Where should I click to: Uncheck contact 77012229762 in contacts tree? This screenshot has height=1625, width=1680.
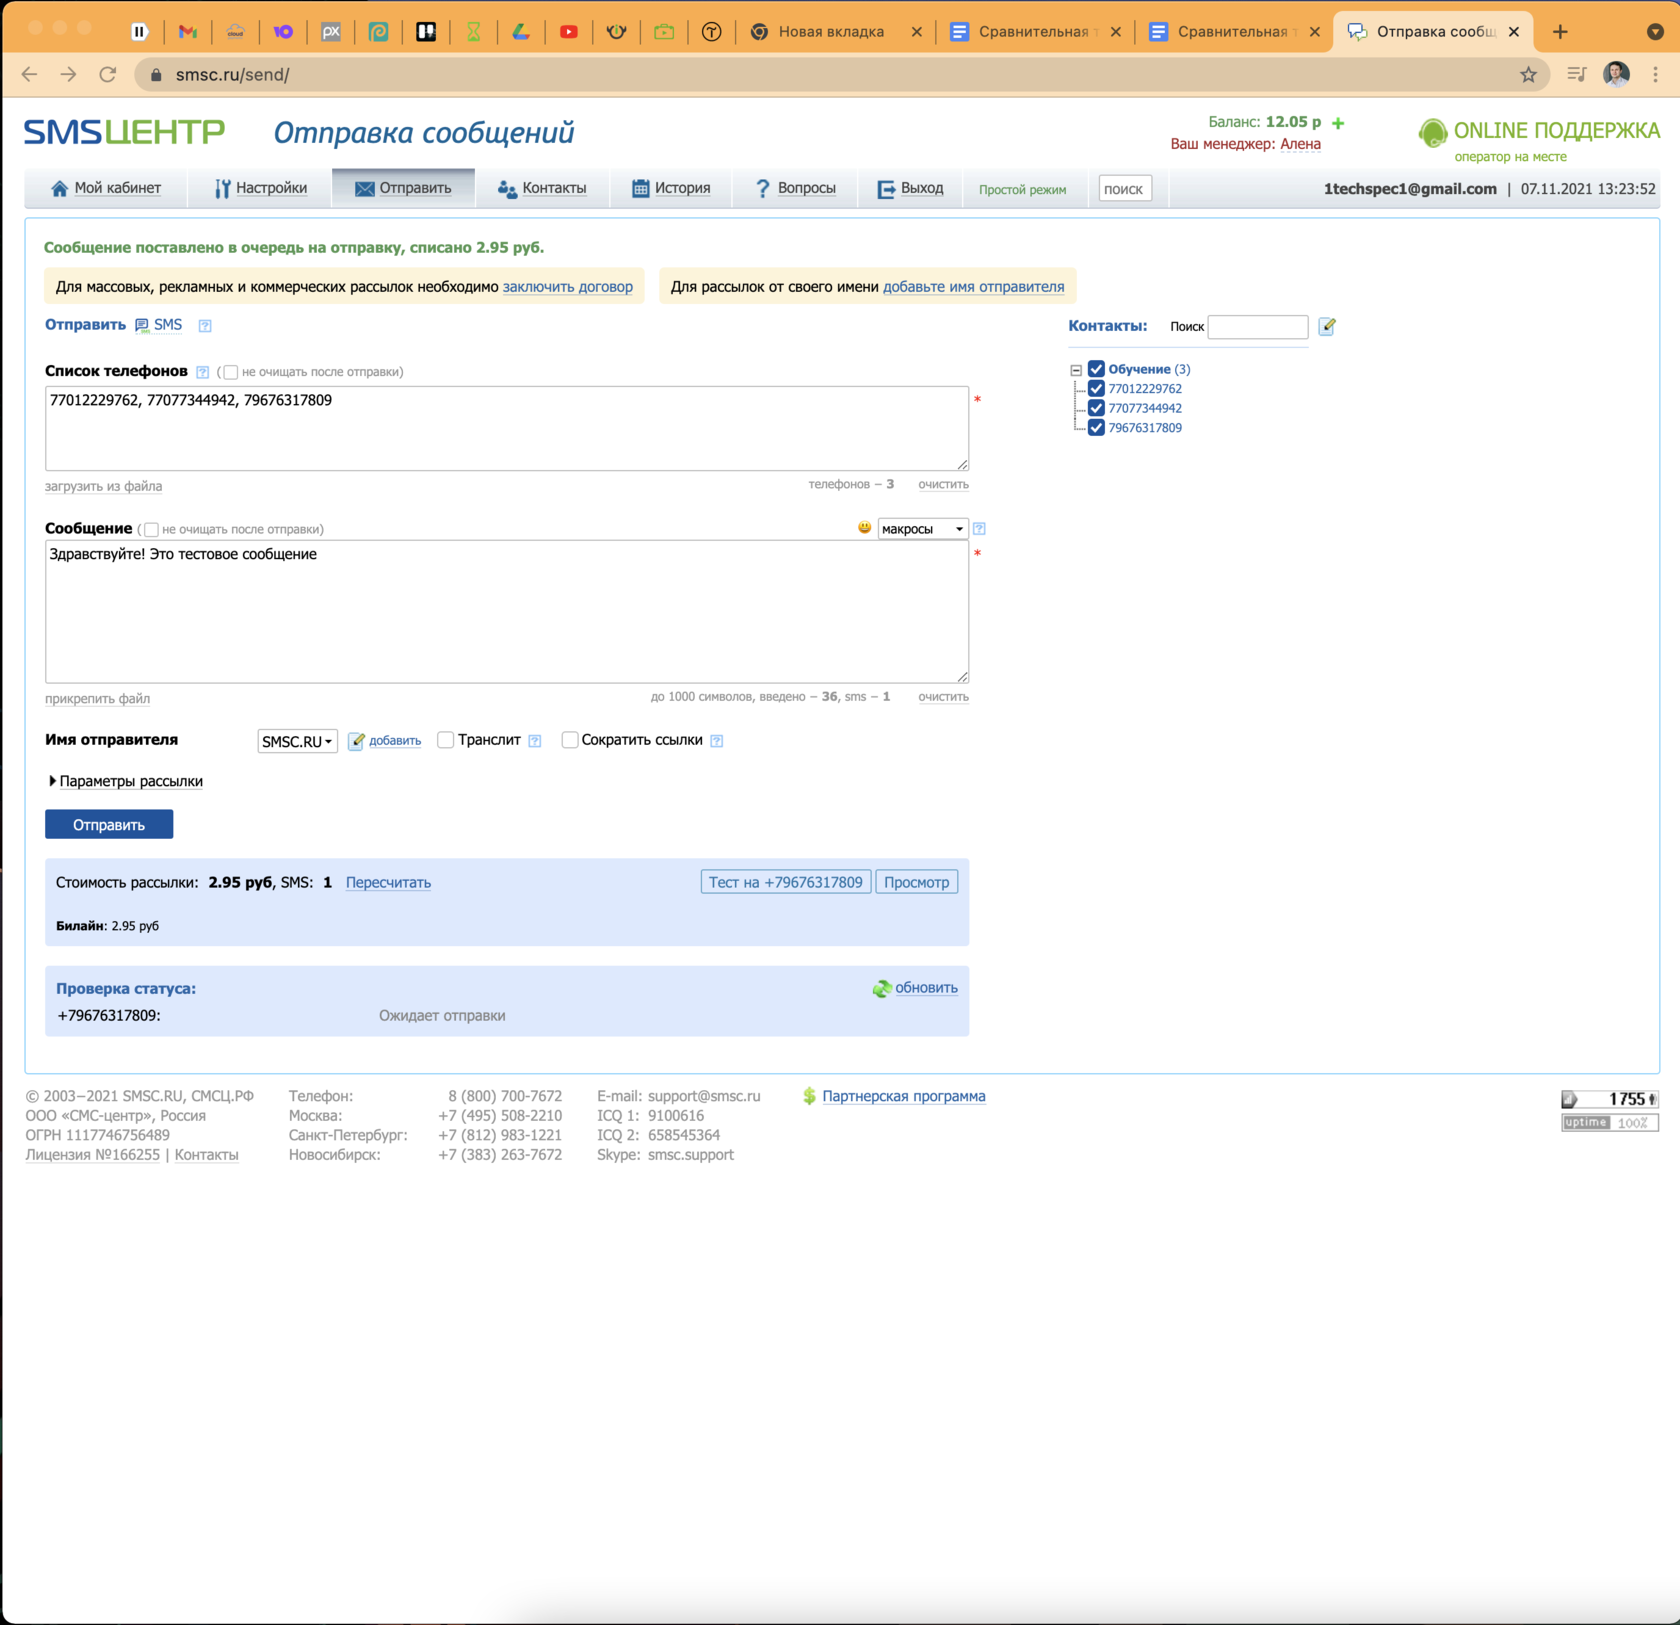coord(1096,389)
